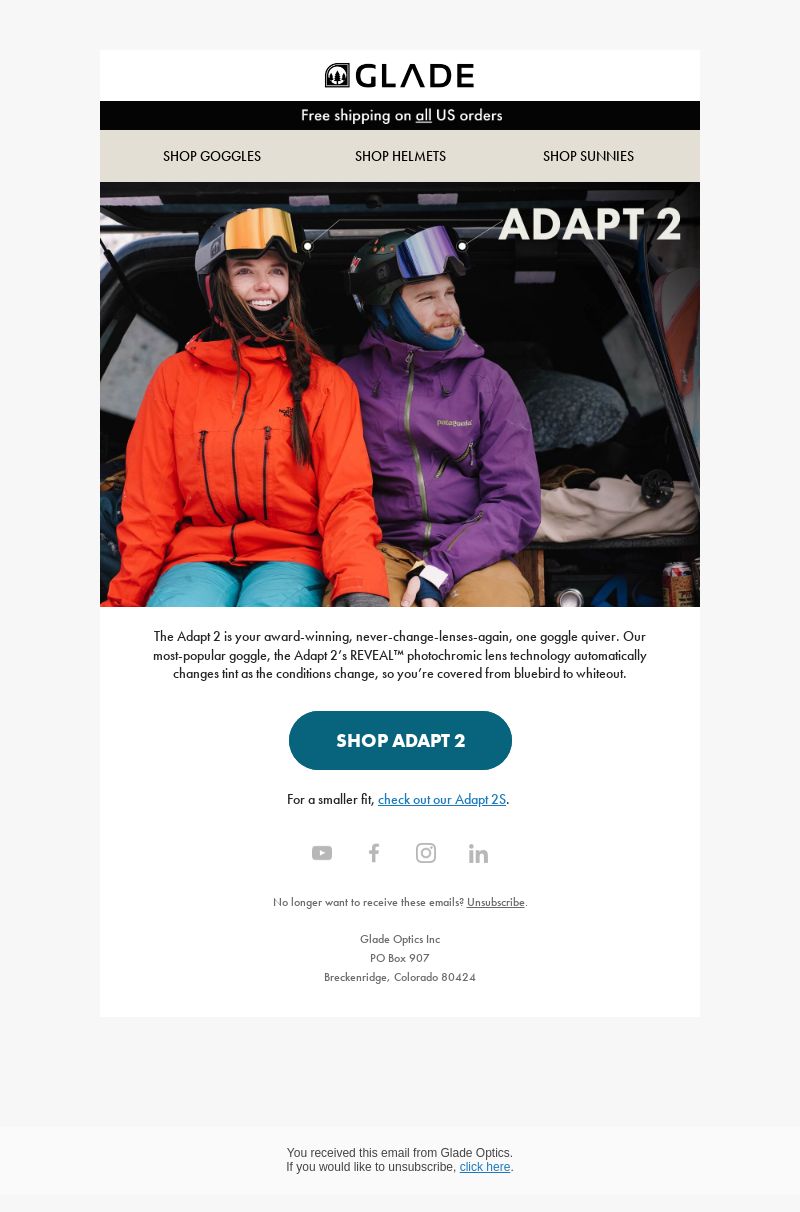Click the Adapt 2 description paragraph
The height and width of the screenshot is (1212, 800).
[400, 655]
